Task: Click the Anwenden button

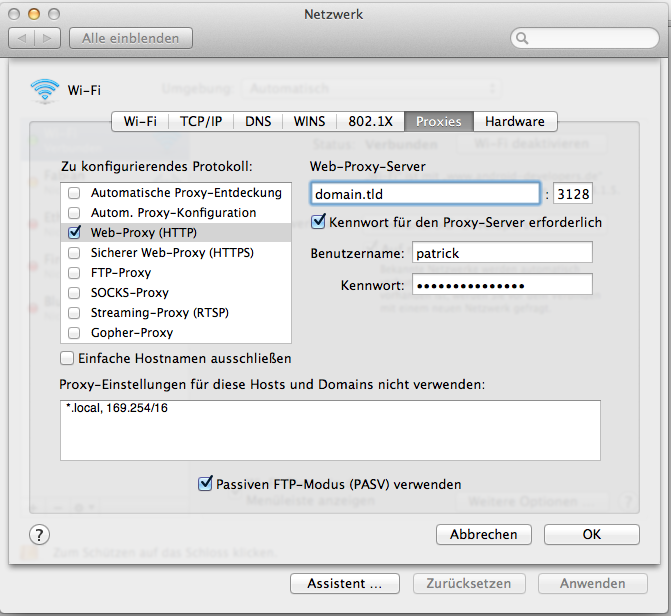Action: [x=593, y=583]
